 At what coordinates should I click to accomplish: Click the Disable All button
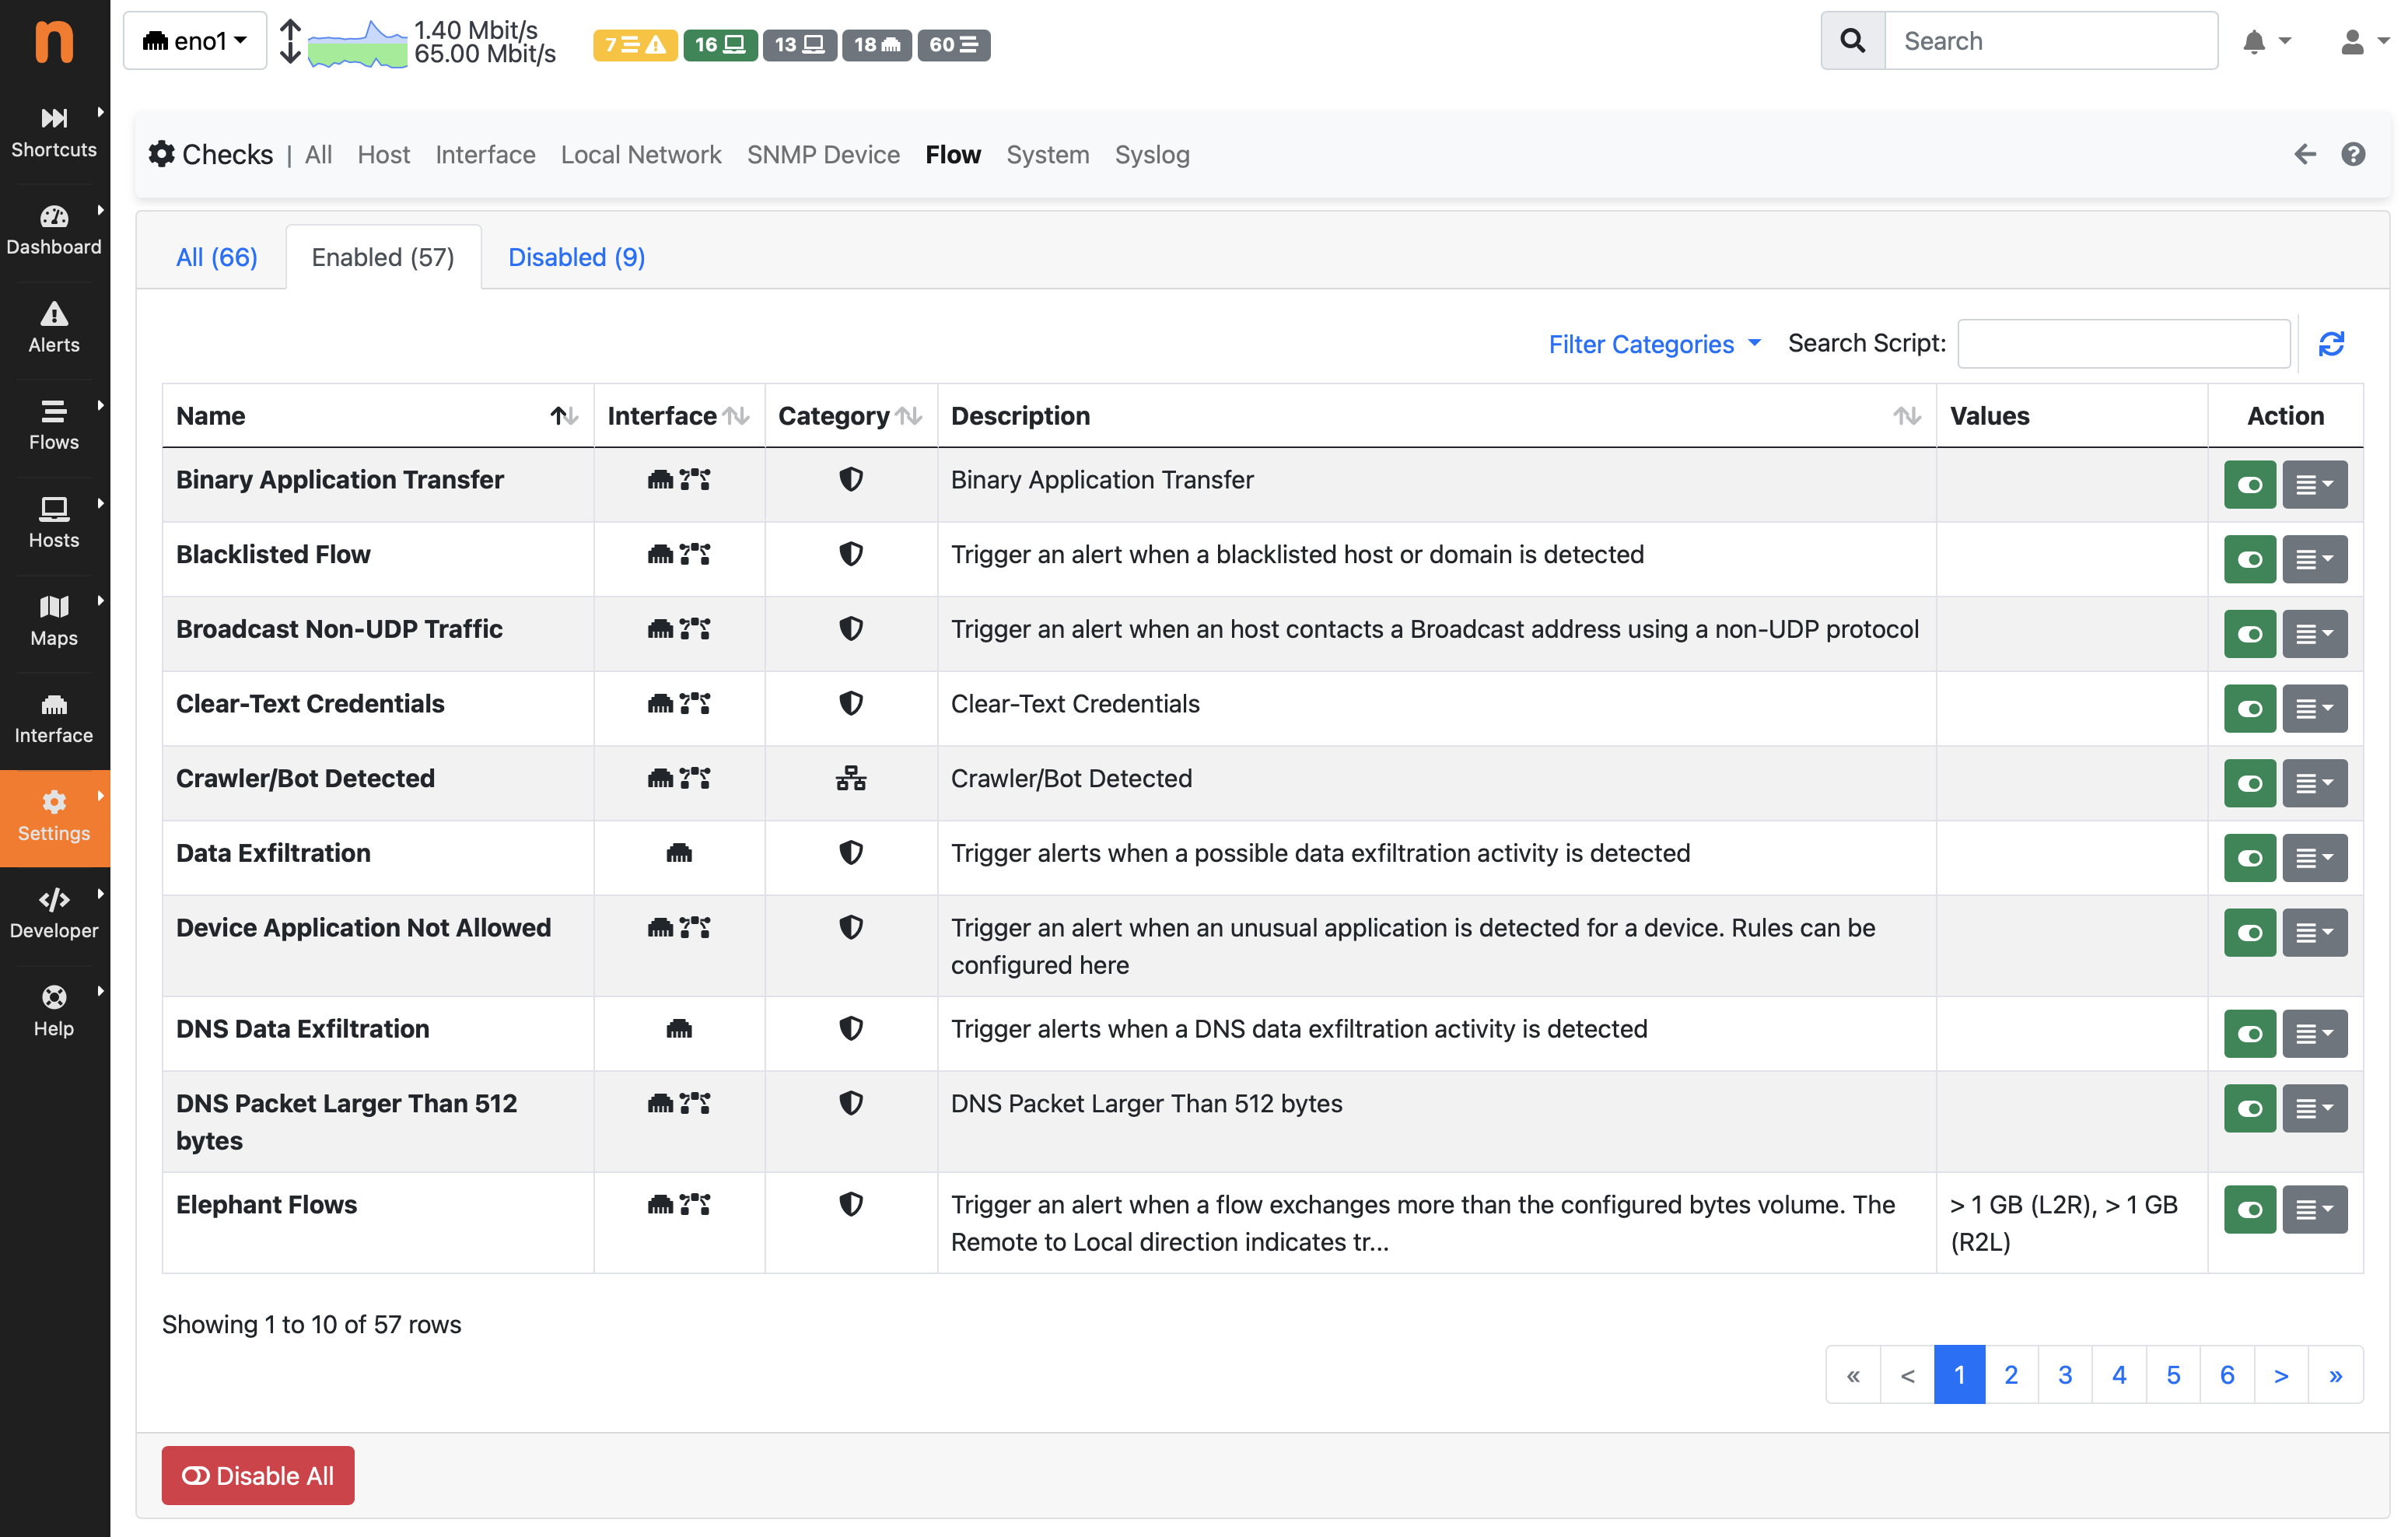pyautogui.click(x=258, y=1475)
